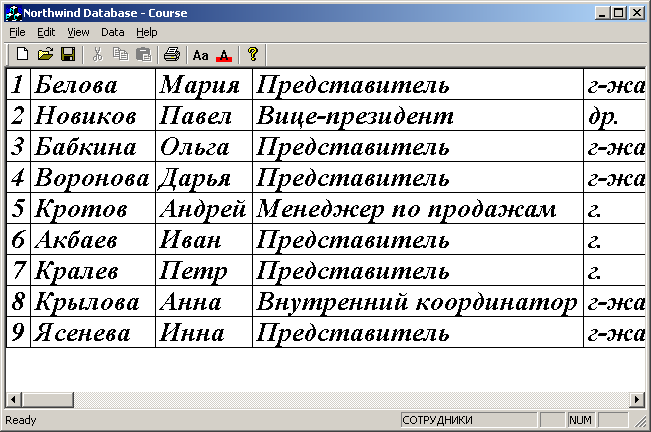The width and height of the screenshot is (651, 432).
Task: Minimize the Northwind Database window
Action: click(x=601, y=13)
